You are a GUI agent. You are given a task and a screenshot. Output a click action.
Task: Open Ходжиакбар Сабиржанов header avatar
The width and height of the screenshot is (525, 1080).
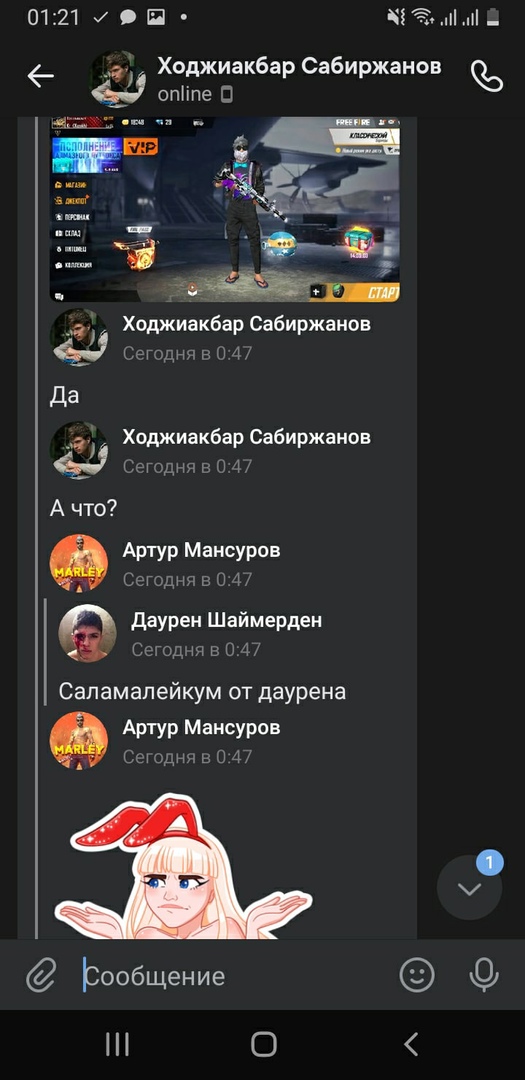pyautogui.click(x=118, y=79)
